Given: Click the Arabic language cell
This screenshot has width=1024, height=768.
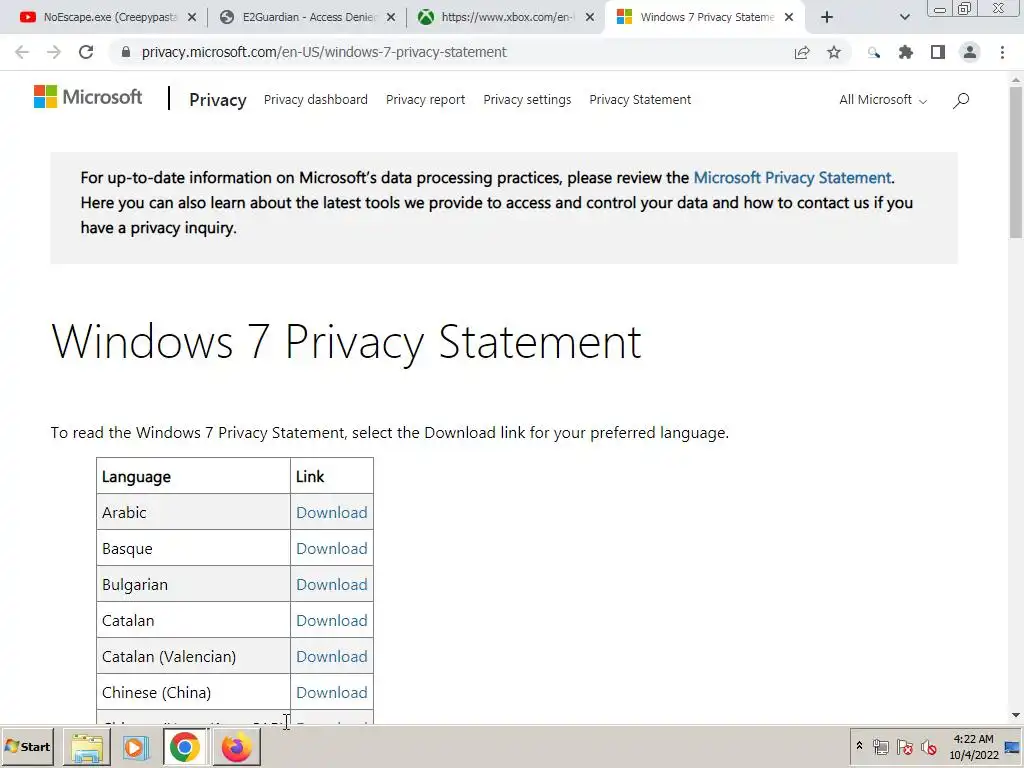Looking at the screenshot, I should (193, 513).
